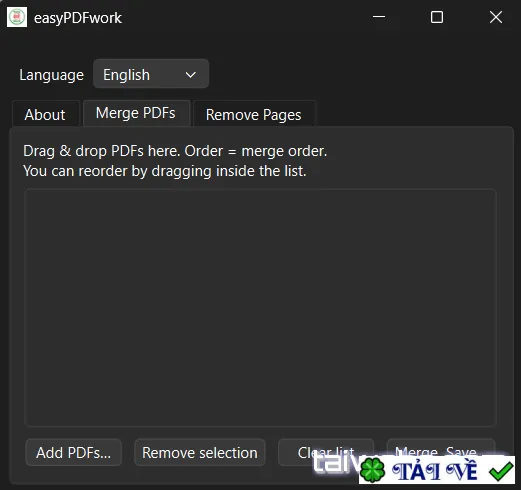This screenshot has width=521, height=490.
Task: Click the Add PDFs... button
Action: point(74,452)
